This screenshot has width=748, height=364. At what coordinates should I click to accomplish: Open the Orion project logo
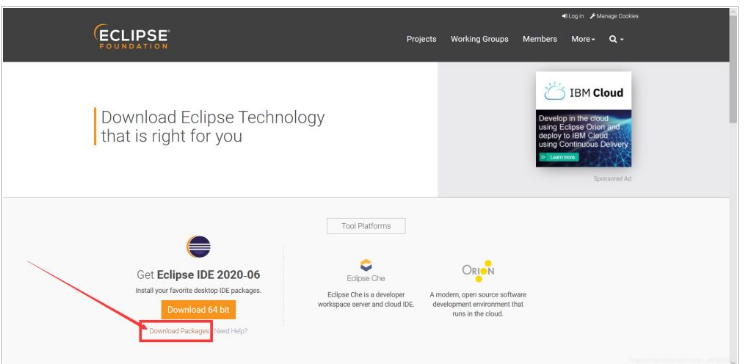(478, 270)
